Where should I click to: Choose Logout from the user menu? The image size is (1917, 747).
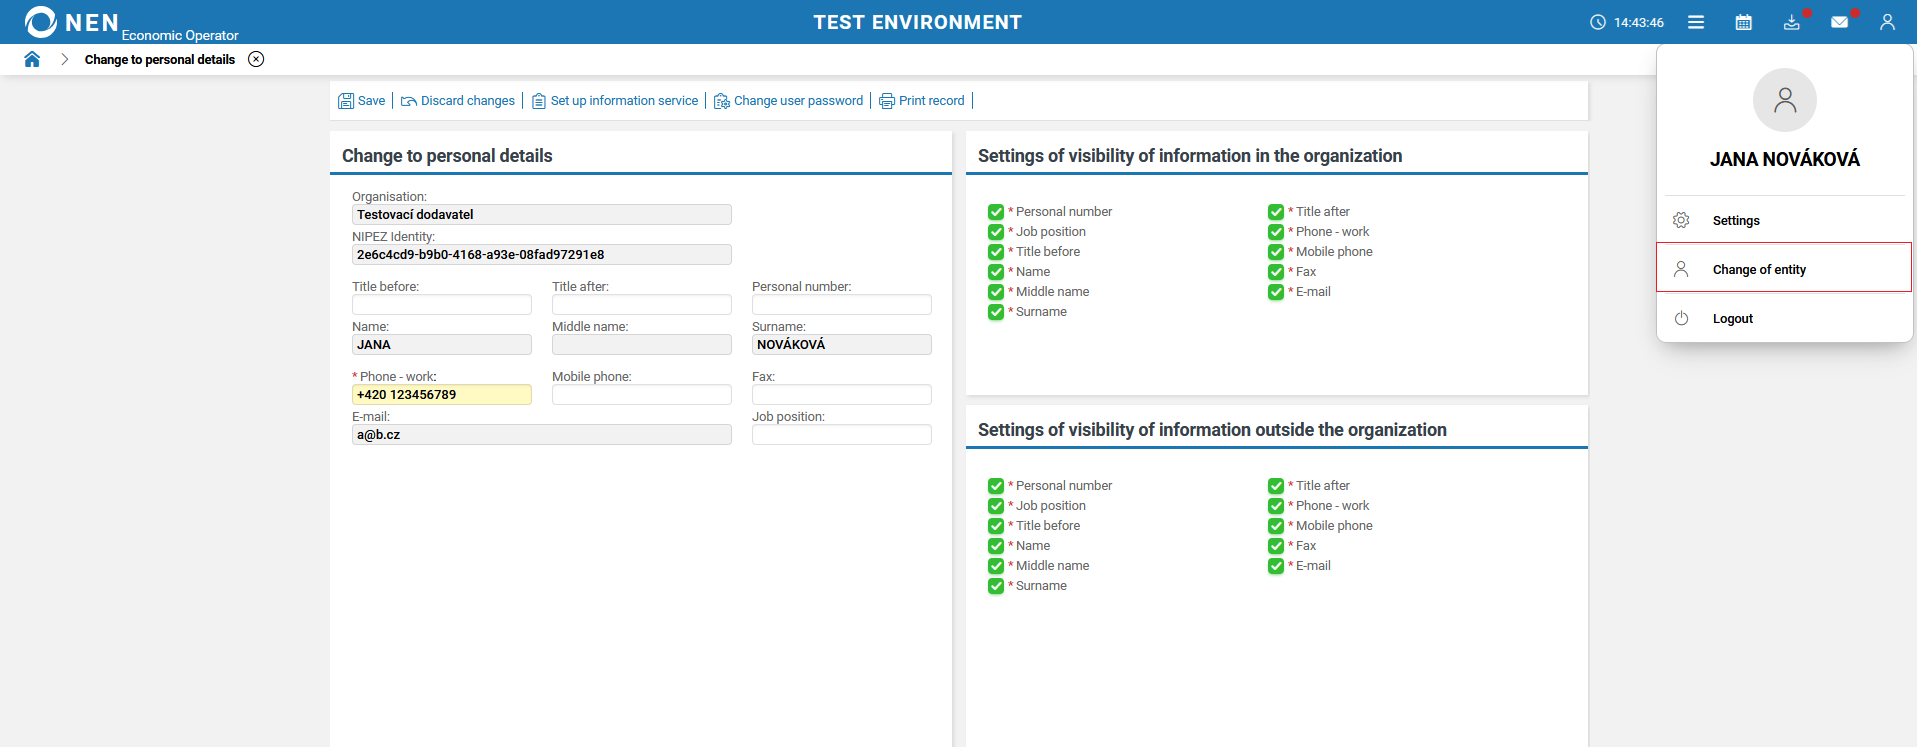click(x=1785, y=318)
